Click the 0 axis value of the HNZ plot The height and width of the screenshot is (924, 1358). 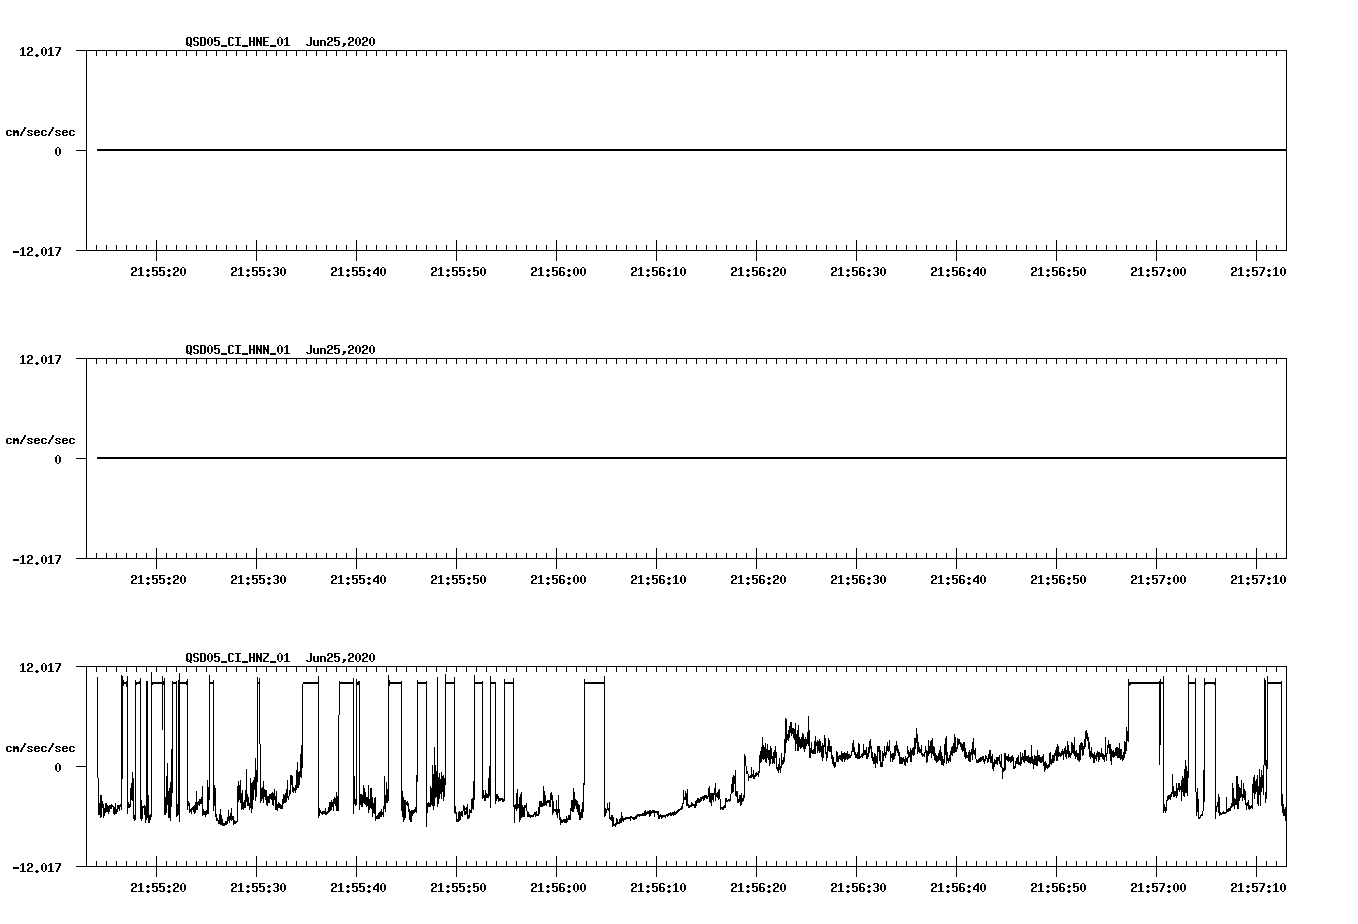(58, 767)
